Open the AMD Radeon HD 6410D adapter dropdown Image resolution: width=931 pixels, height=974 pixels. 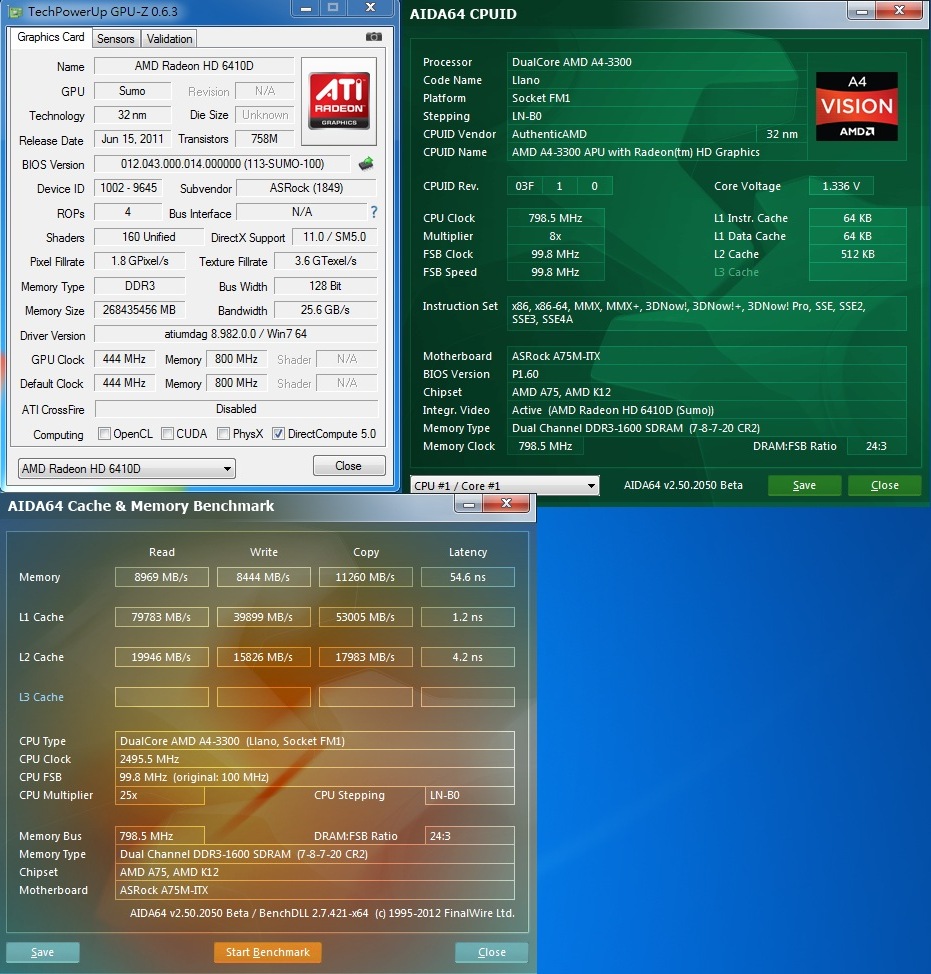127,468
